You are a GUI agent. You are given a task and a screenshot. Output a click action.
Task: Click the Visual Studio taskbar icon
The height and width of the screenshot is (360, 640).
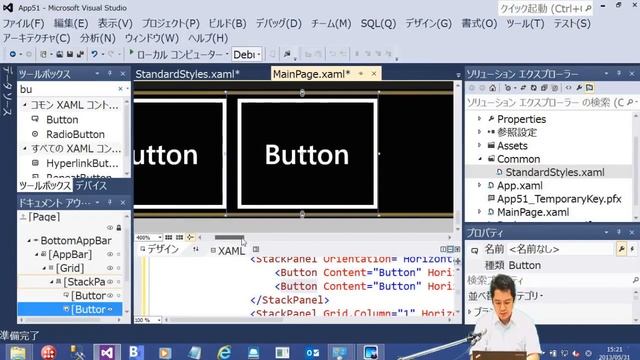(x=107, y=352)
